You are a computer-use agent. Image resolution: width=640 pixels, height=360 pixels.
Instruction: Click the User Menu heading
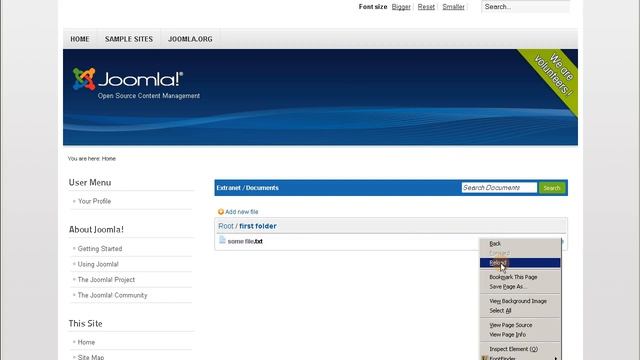click(90, 182)
